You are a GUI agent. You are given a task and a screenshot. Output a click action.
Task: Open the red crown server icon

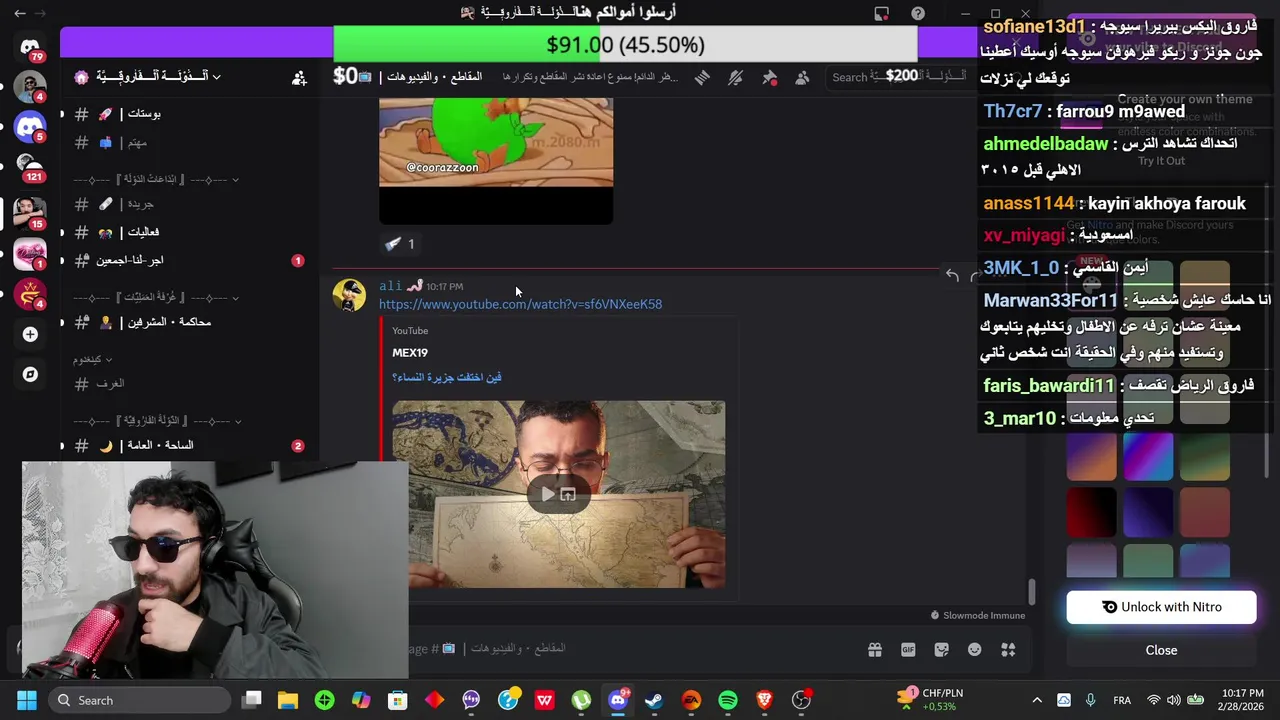pos(30,294)
